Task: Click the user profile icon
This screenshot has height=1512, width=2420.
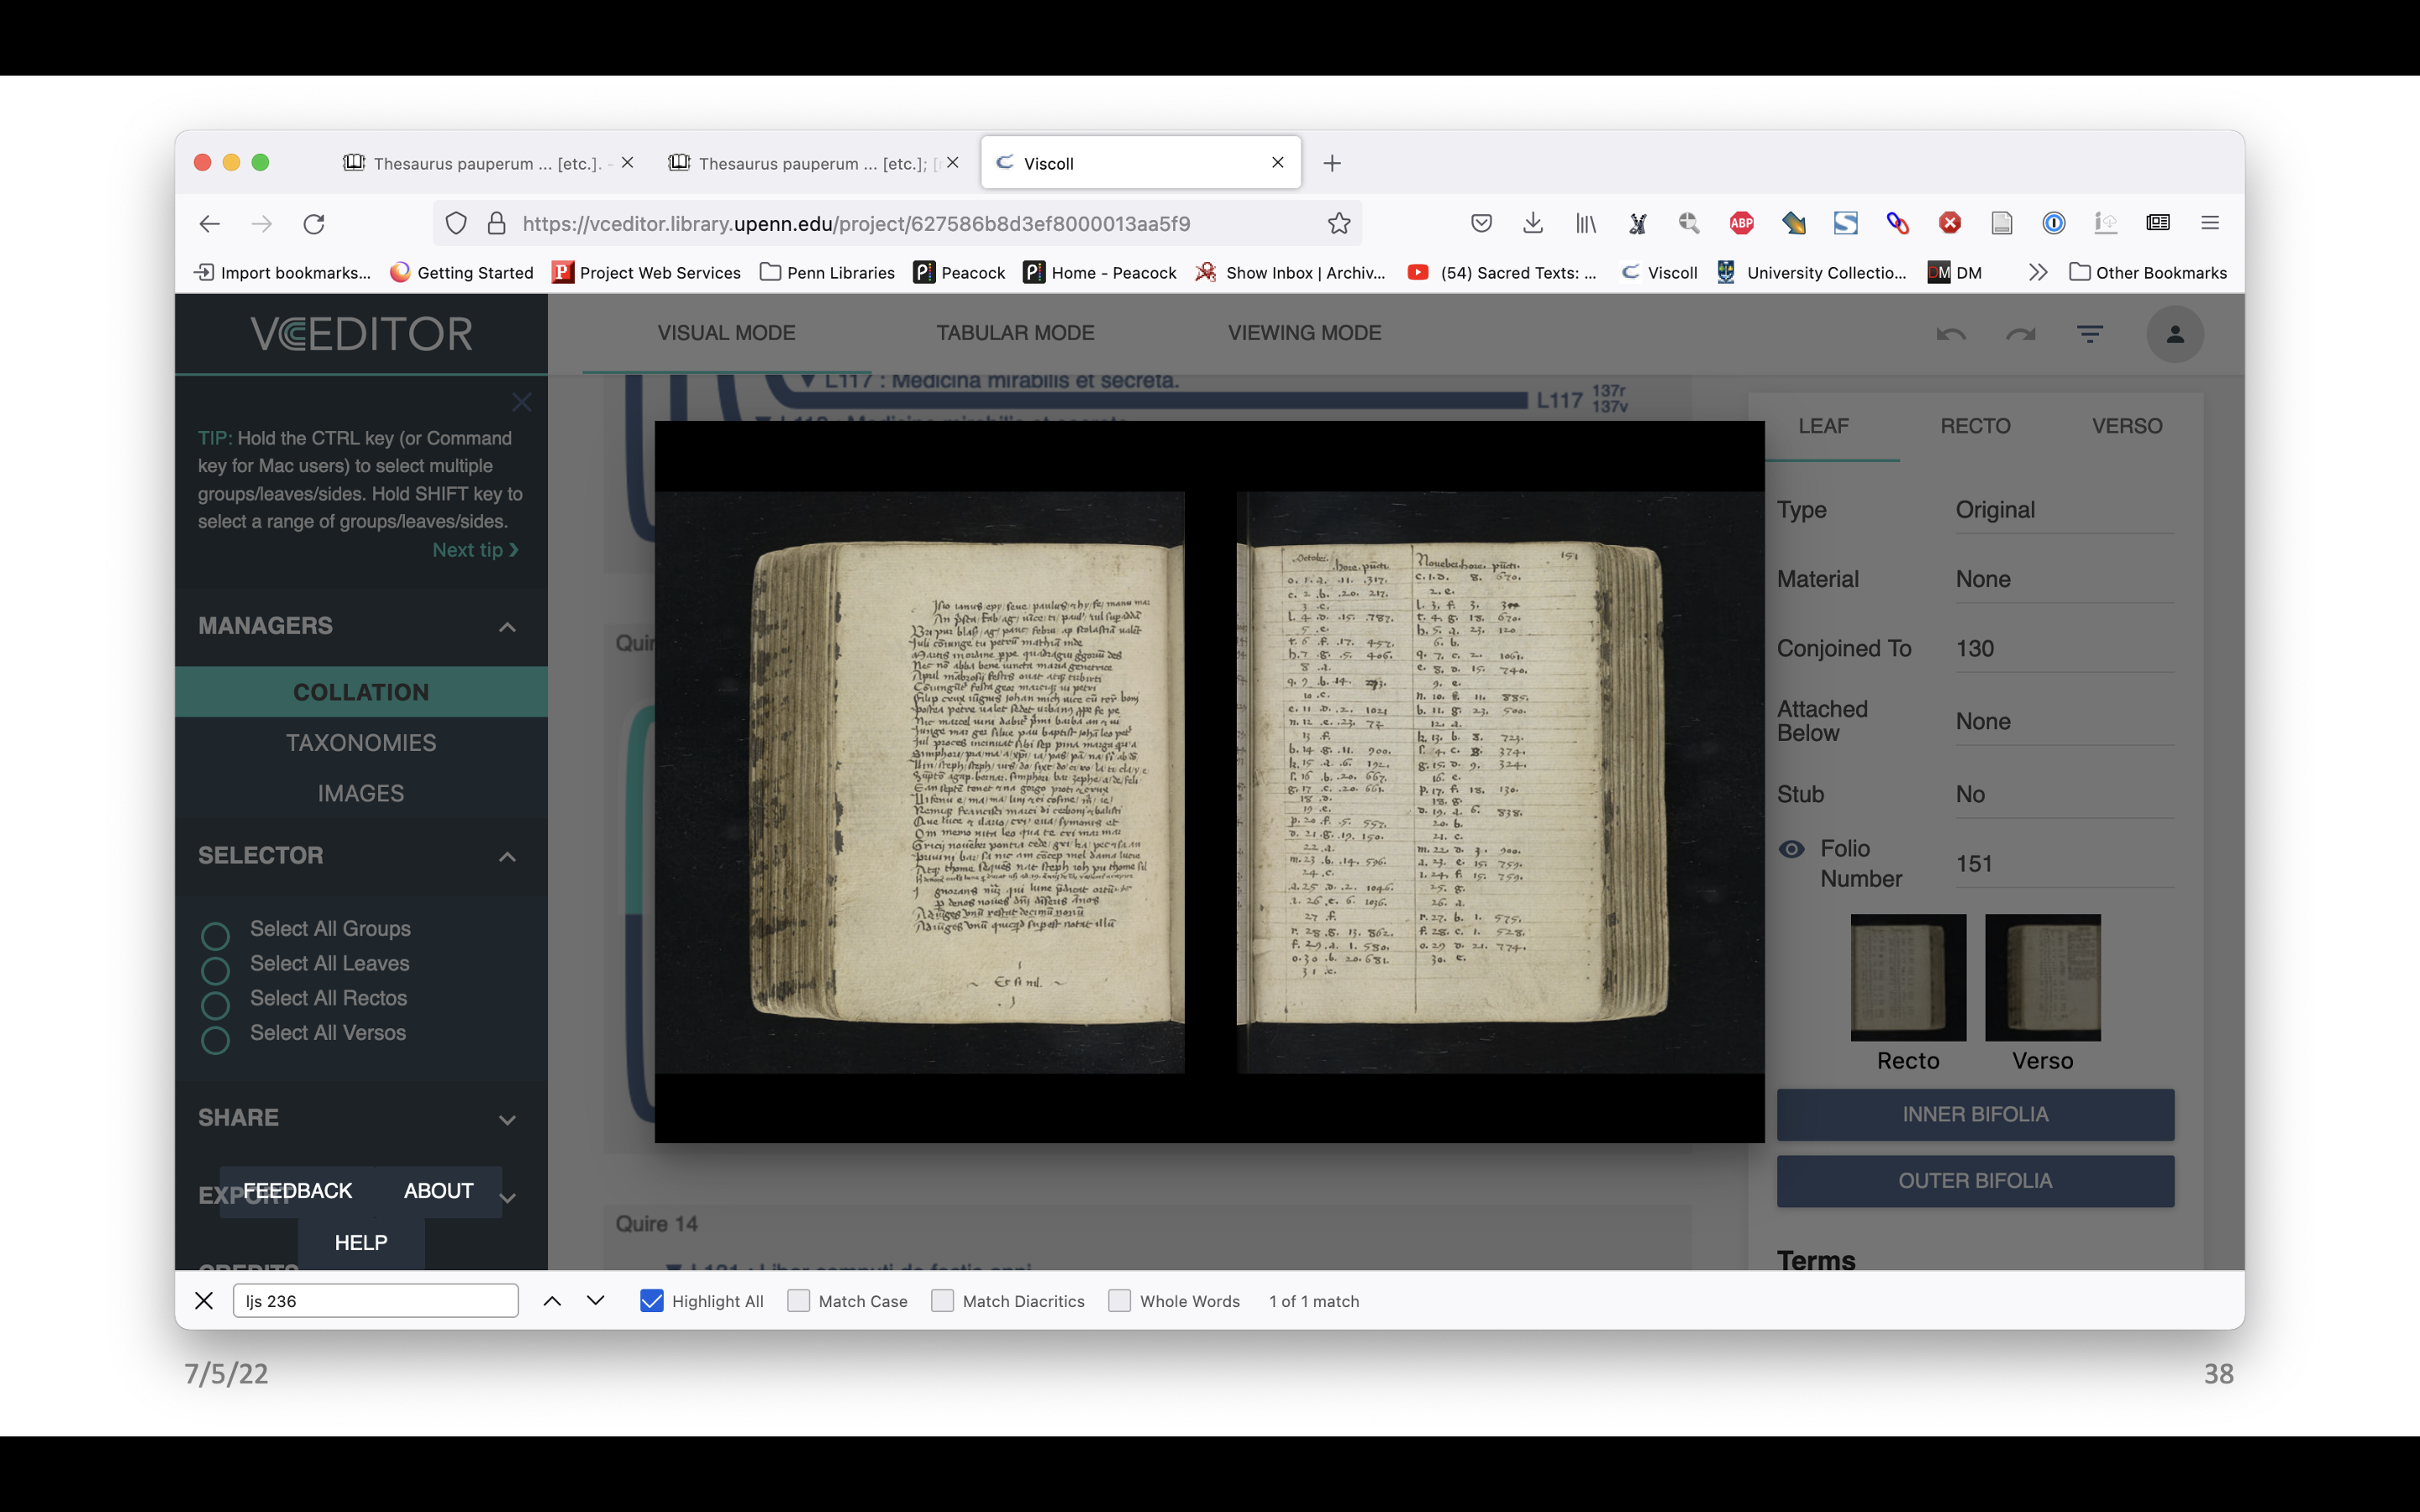Action: click(x=2176, y=334)
